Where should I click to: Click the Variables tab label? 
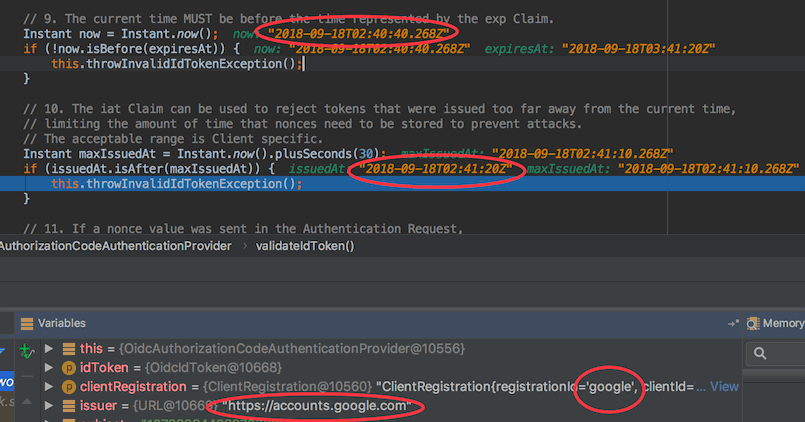click(61, 323)
